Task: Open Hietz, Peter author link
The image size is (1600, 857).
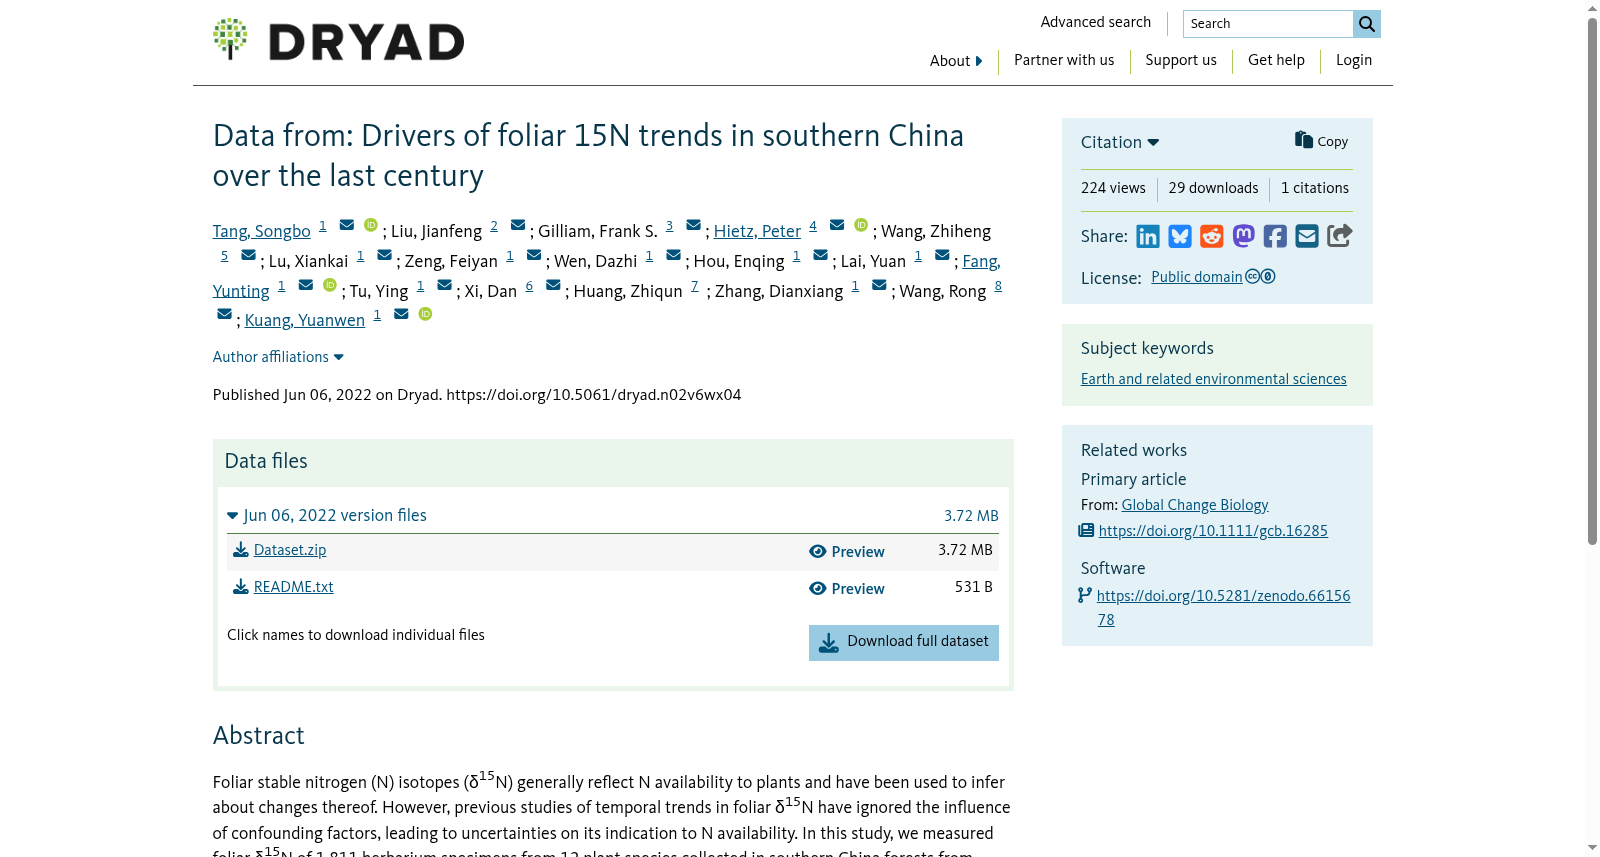Action: pyautogui.click(x=757, y=231)
